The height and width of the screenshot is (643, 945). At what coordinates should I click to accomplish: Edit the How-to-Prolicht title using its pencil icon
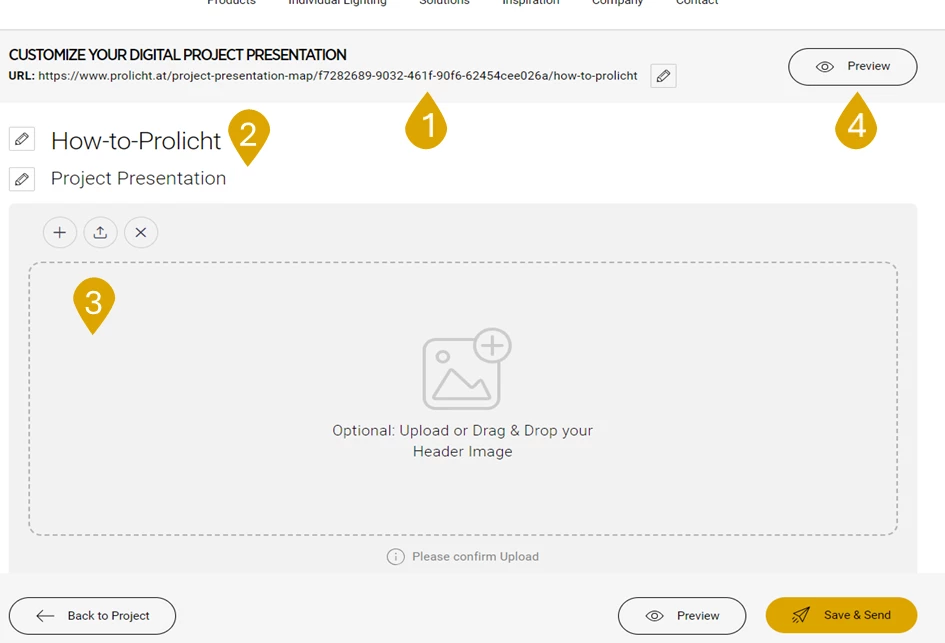22,139
